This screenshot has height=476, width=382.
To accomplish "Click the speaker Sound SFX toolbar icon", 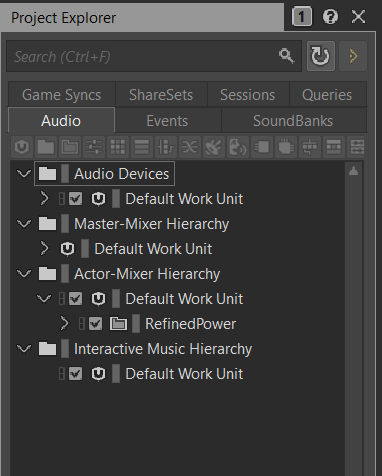I will tap(214, 147).
